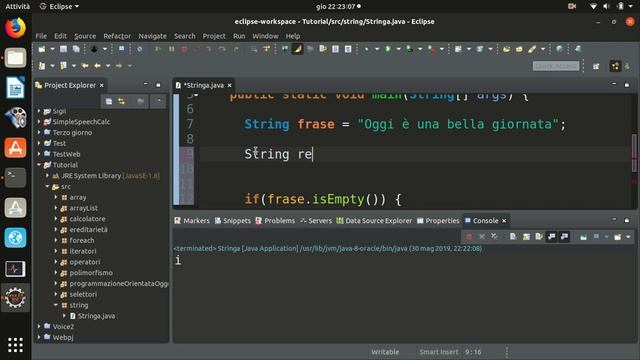Open the New file wizard dropdown arrow
Viewport: 640px width, 360px height.
click(52, 49)
